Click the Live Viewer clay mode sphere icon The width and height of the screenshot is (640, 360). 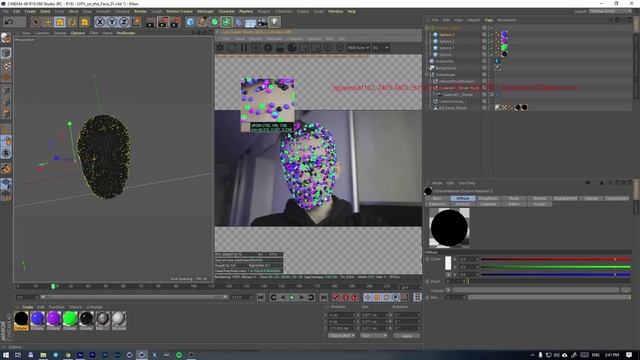coord(292,48)
